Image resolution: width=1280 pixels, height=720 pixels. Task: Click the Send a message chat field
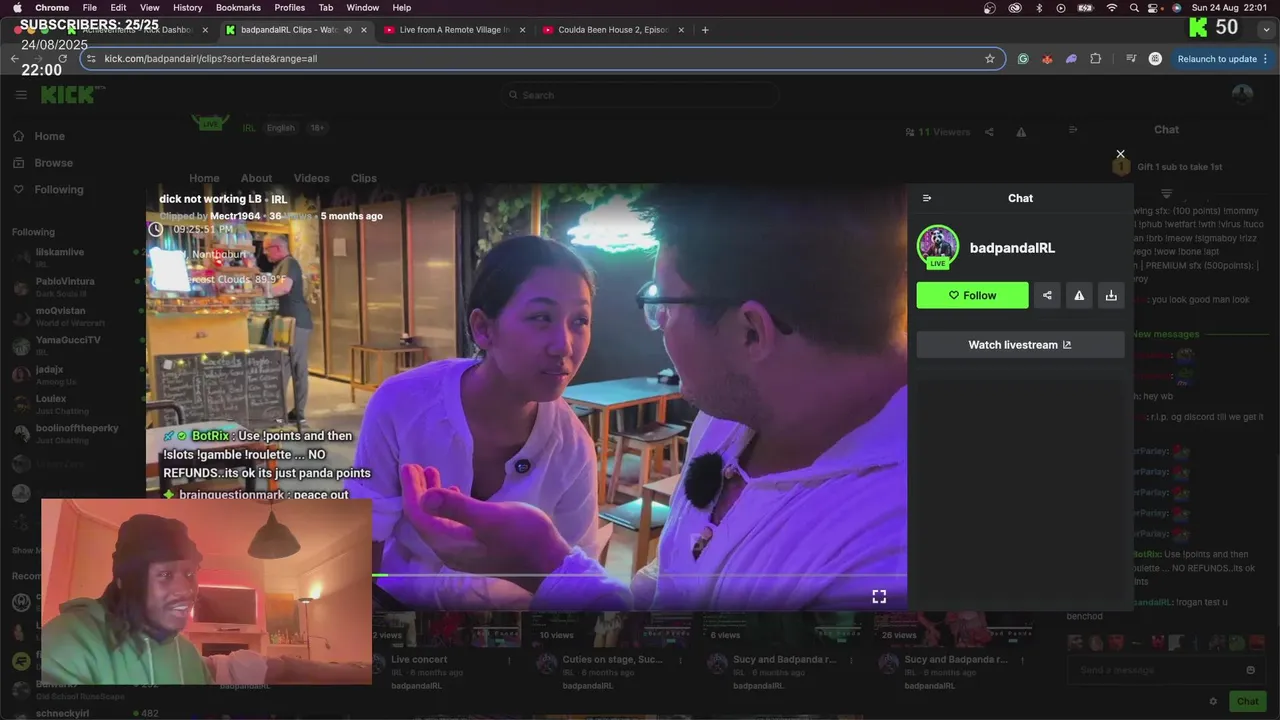click(x=1166, y=670)
